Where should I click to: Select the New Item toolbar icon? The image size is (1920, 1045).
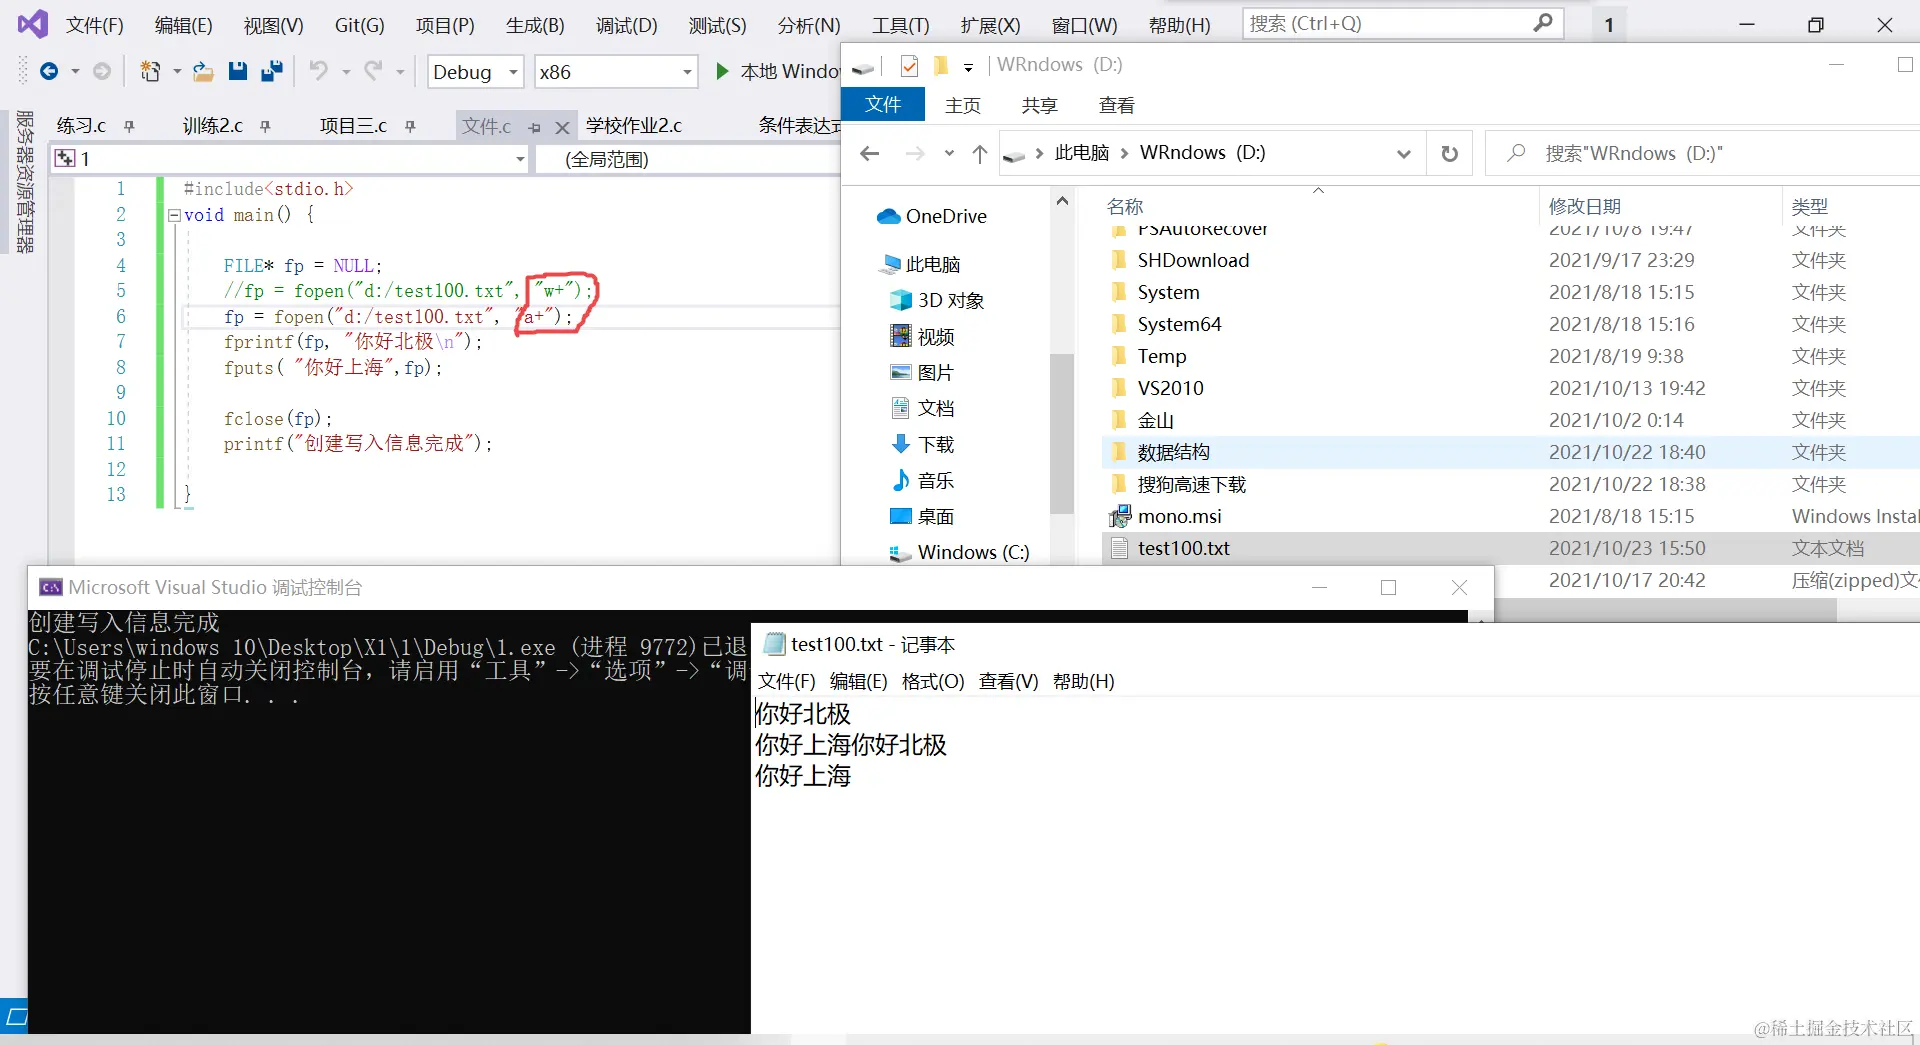coord(150,71)
